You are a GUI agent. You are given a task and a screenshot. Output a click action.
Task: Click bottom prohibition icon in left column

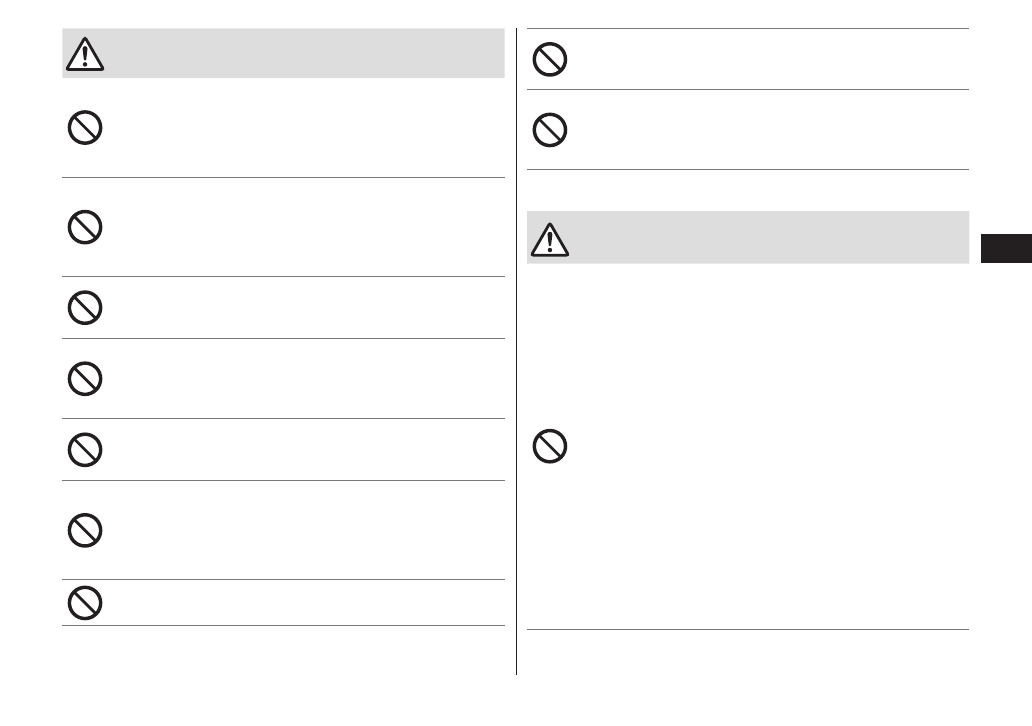[x=85, y=602]
